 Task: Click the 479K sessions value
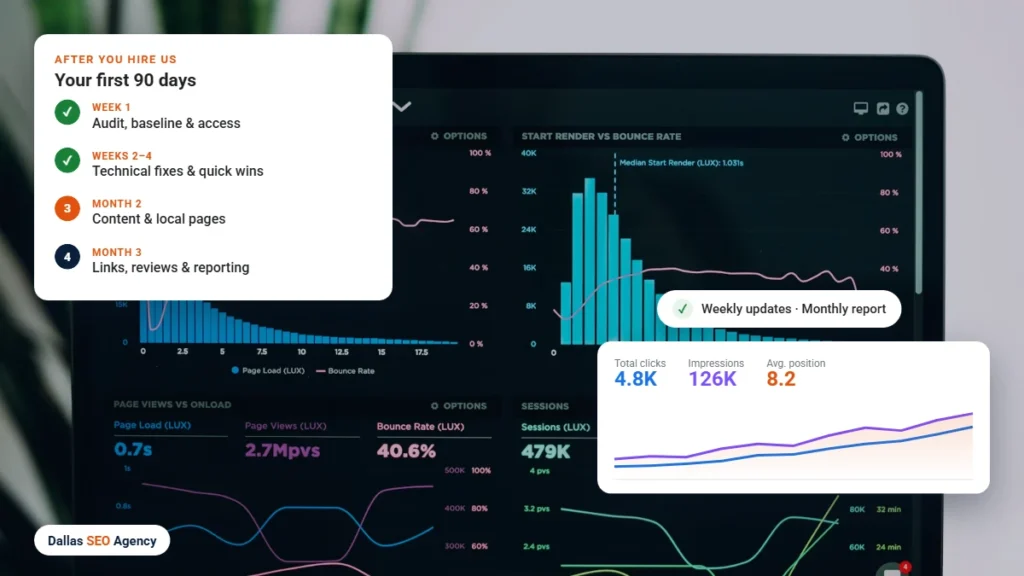(x=545, y=452)
